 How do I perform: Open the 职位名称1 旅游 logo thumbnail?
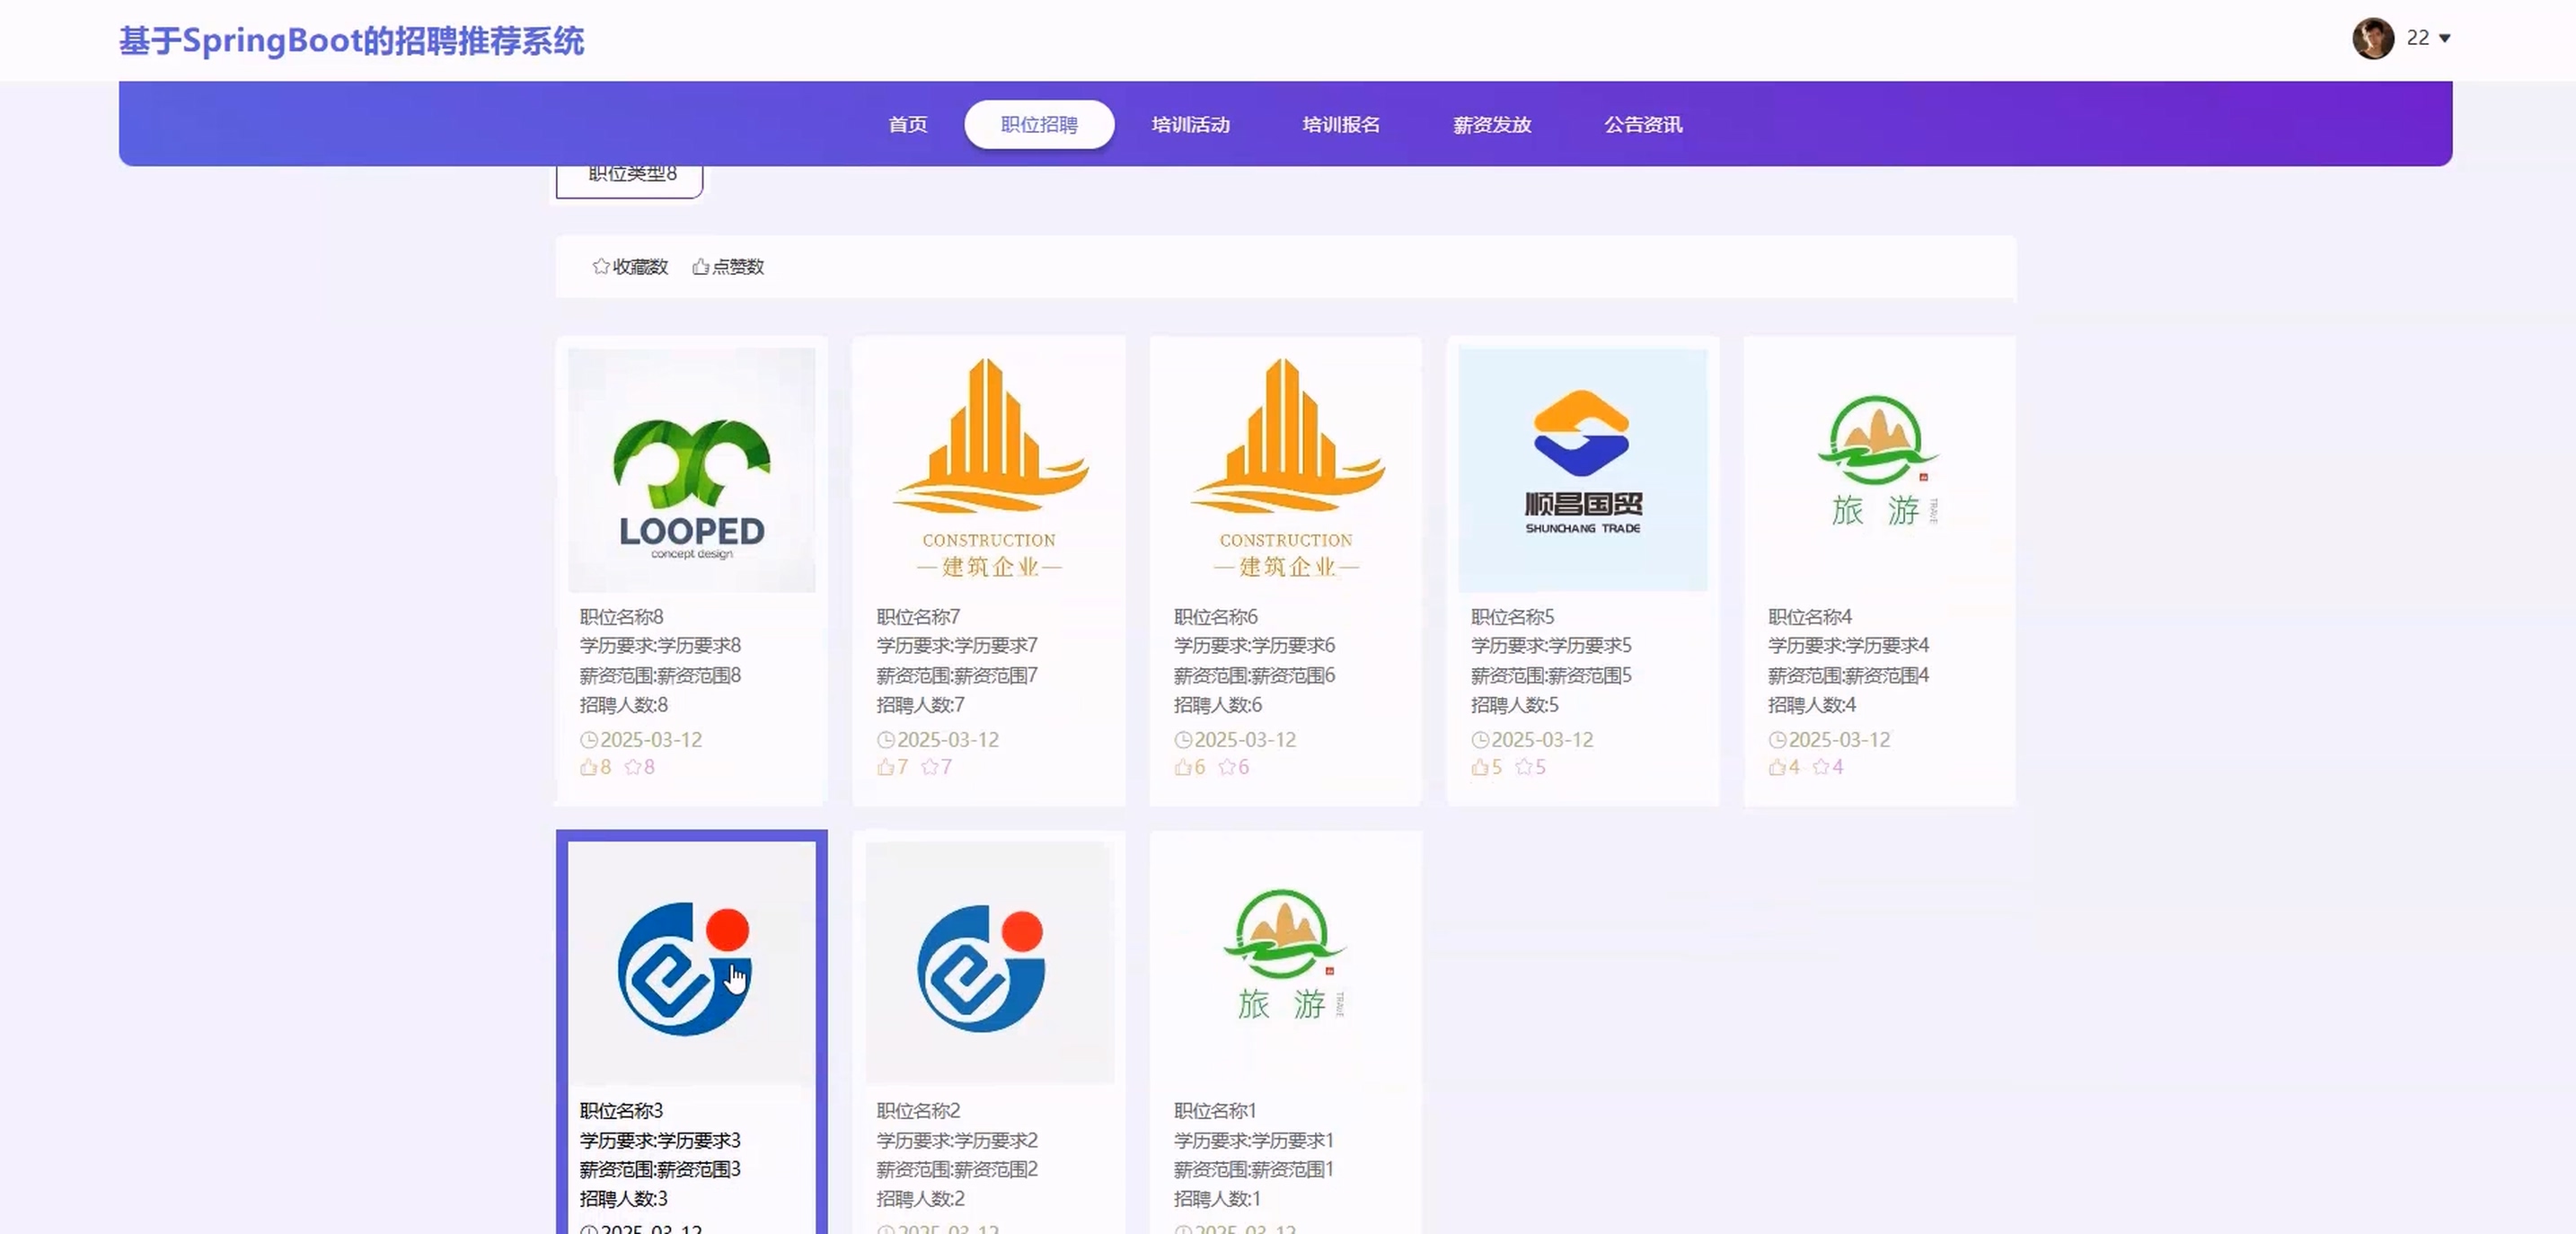pyautogui.click(x=1285, y=960)
